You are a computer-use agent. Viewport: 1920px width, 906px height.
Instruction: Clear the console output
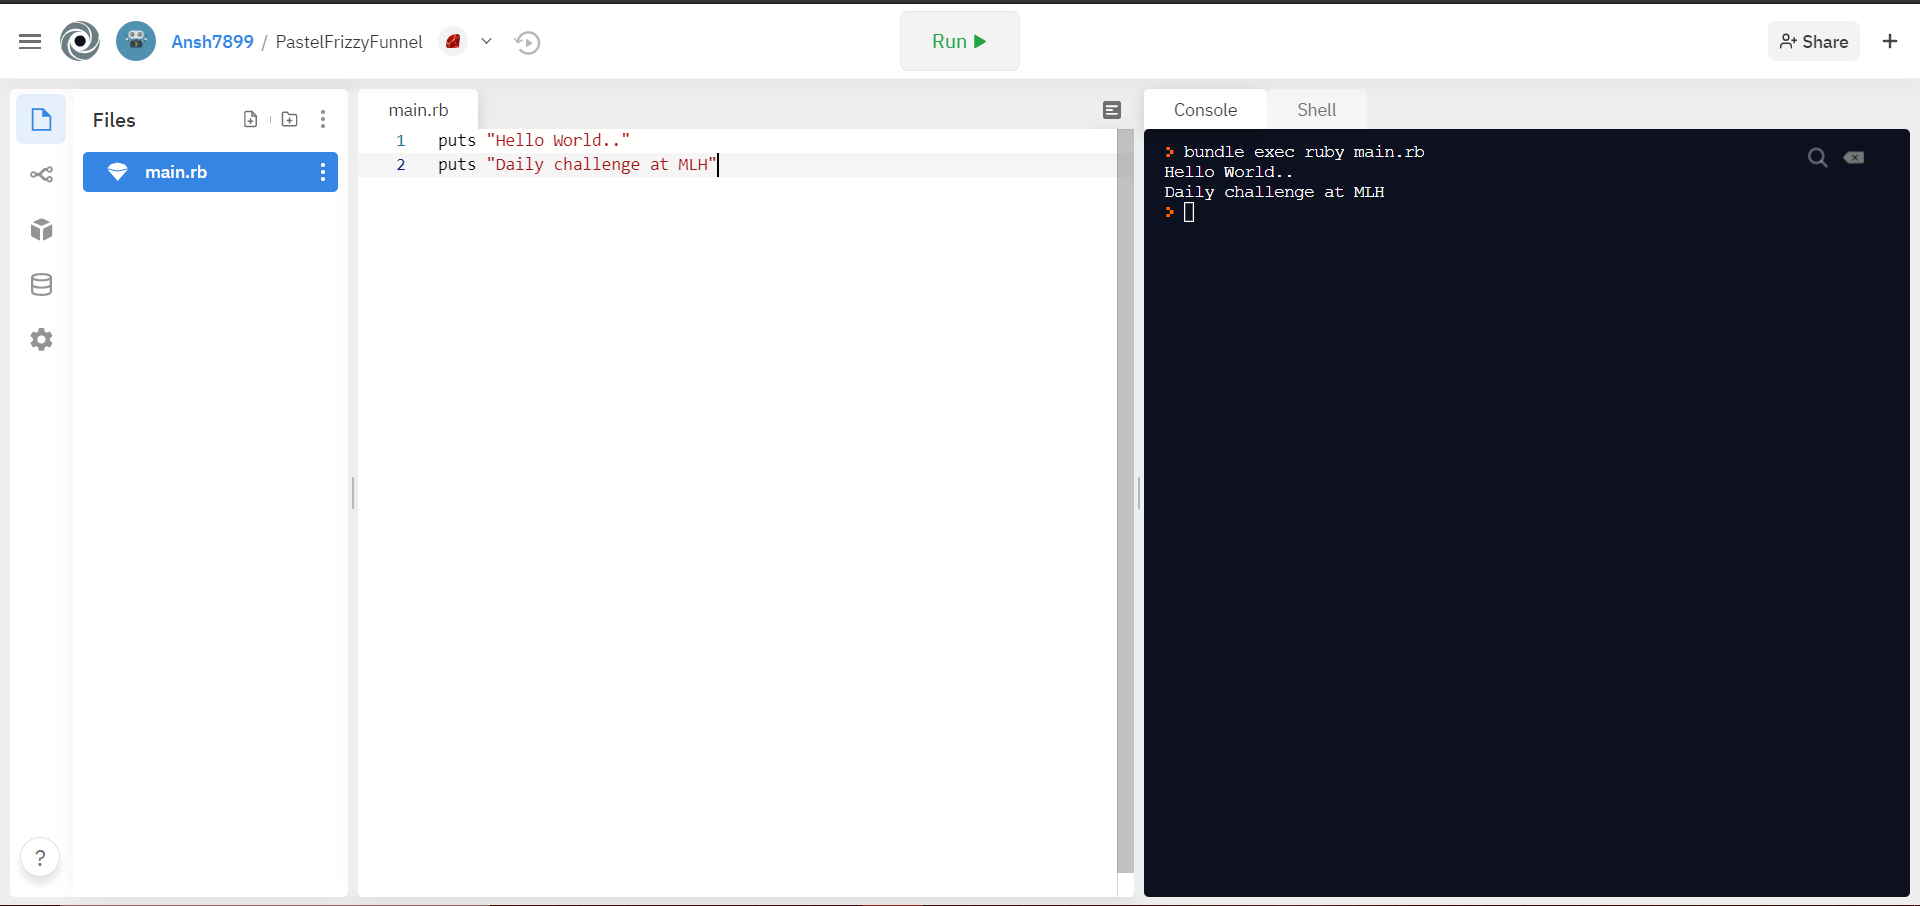[x=1854, y=158]
